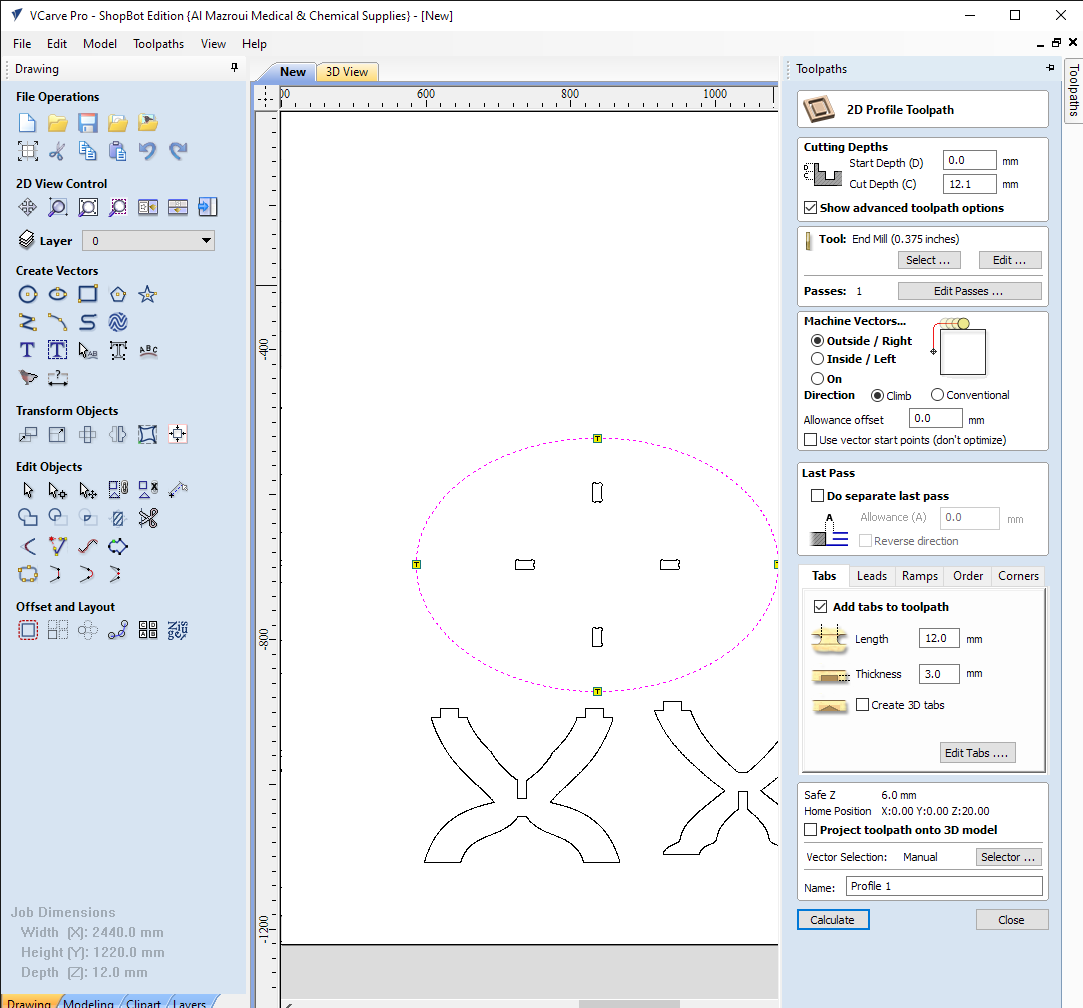Select the Move objects transform tool
This screenshot has width=1083, height=1008.
pos(28,435)
